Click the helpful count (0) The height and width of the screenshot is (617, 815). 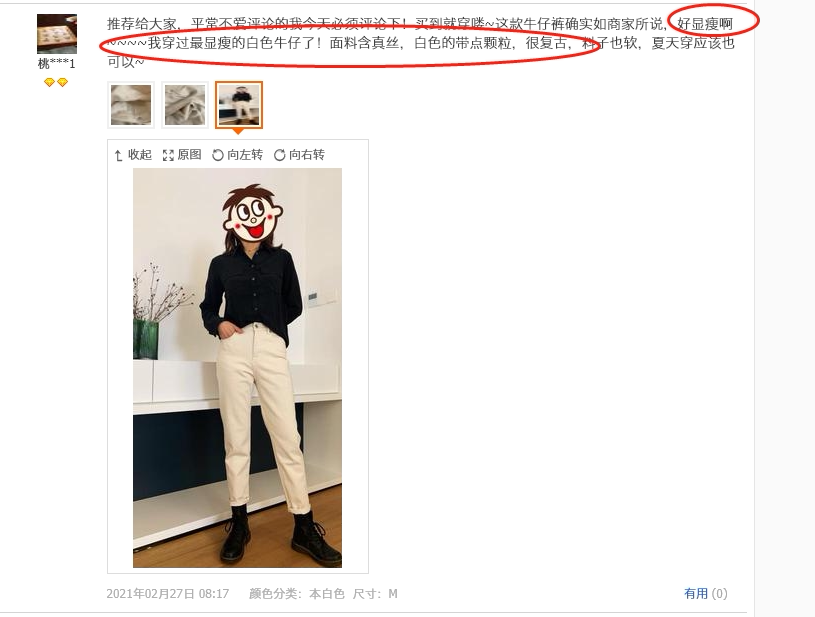point(719,594)
